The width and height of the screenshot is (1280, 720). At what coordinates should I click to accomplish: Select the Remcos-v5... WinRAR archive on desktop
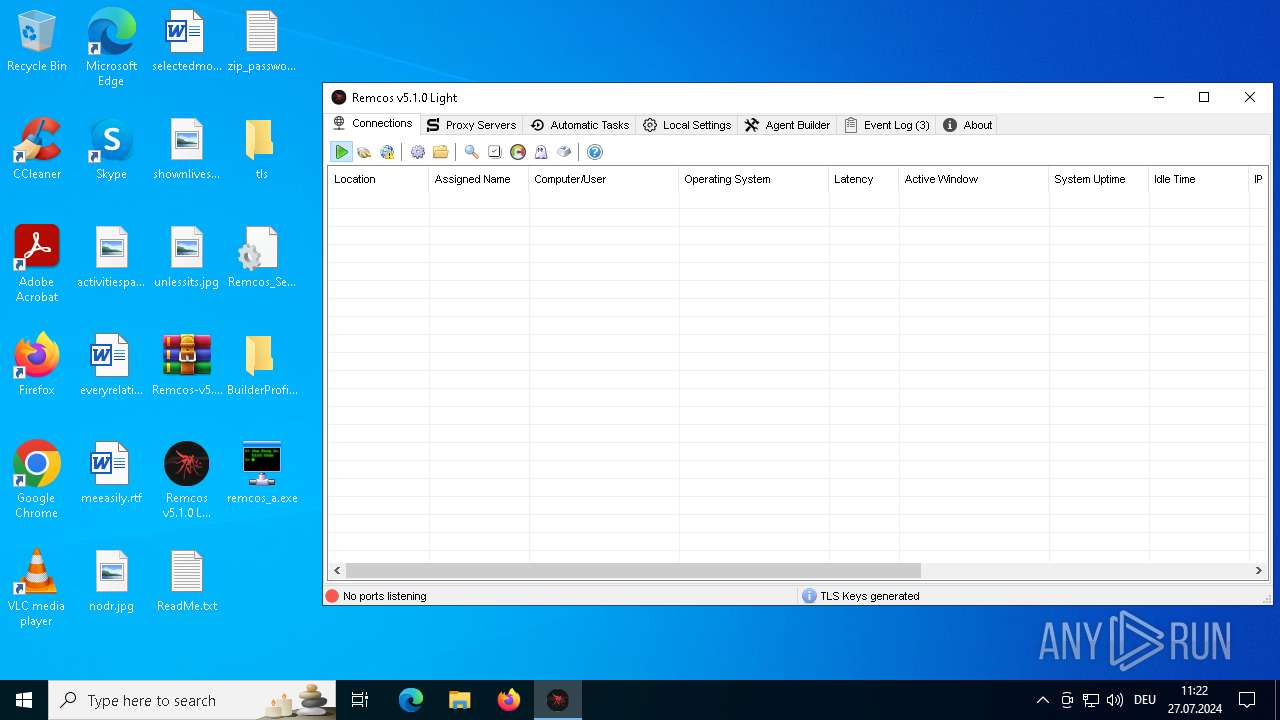[187, 365]
